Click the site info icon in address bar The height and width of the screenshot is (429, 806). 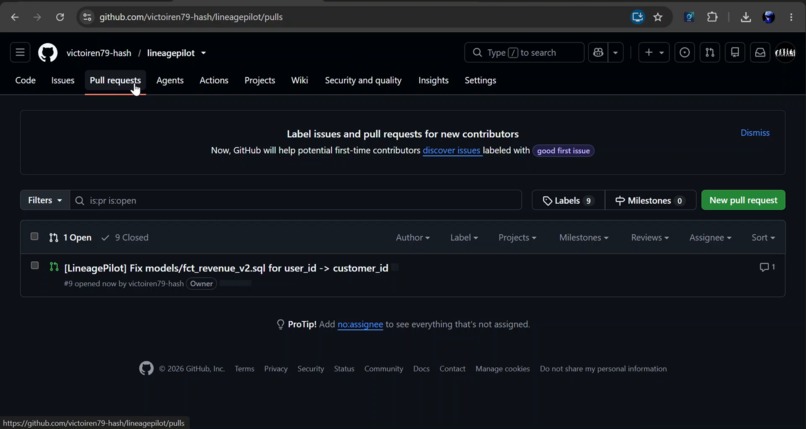pos(87,17)
